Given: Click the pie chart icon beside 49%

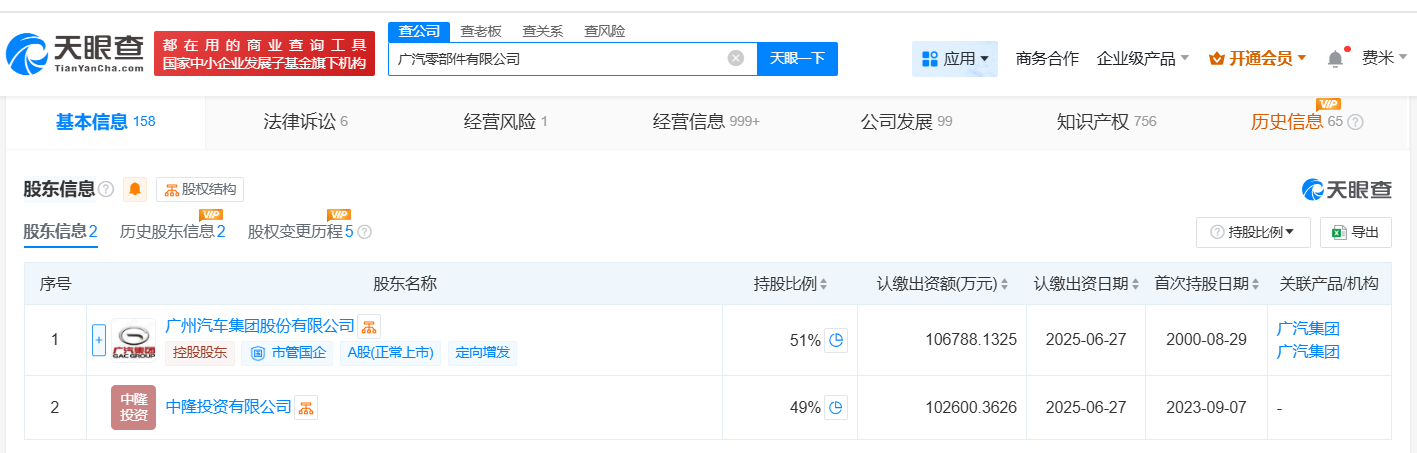Looking at the screenshot, I should (836, 407).
